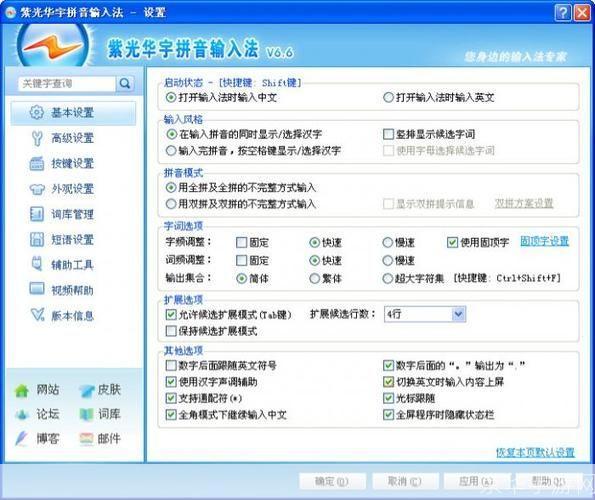Click the lightning logo in the header
Image resolution: width=595 pixels, height=500 pixels.
(53, 46)
